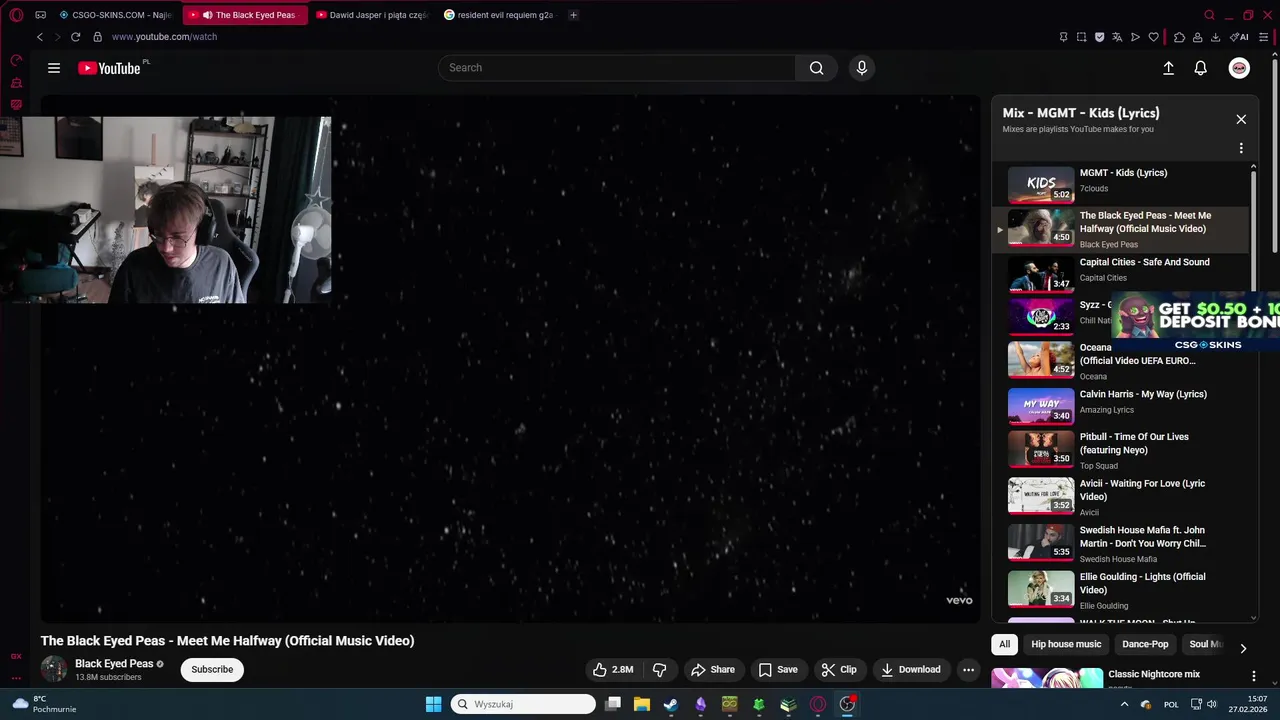Viewport: 1280px width, 720px height.
Task: Open the browser tab search magnifier
Action: pos(1209,15)
